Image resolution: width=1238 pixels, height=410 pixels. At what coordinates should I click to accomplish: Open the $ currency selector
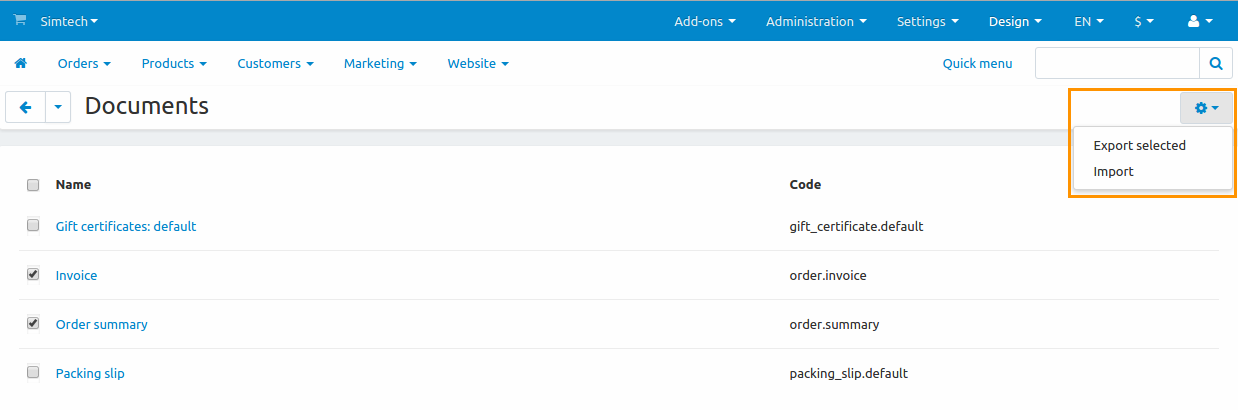1144,21
